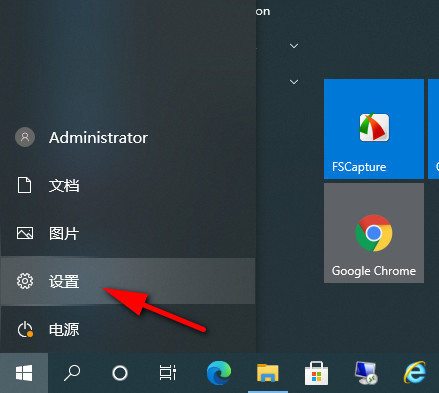Collapse the lower tile group chevron

click(294, 82)
